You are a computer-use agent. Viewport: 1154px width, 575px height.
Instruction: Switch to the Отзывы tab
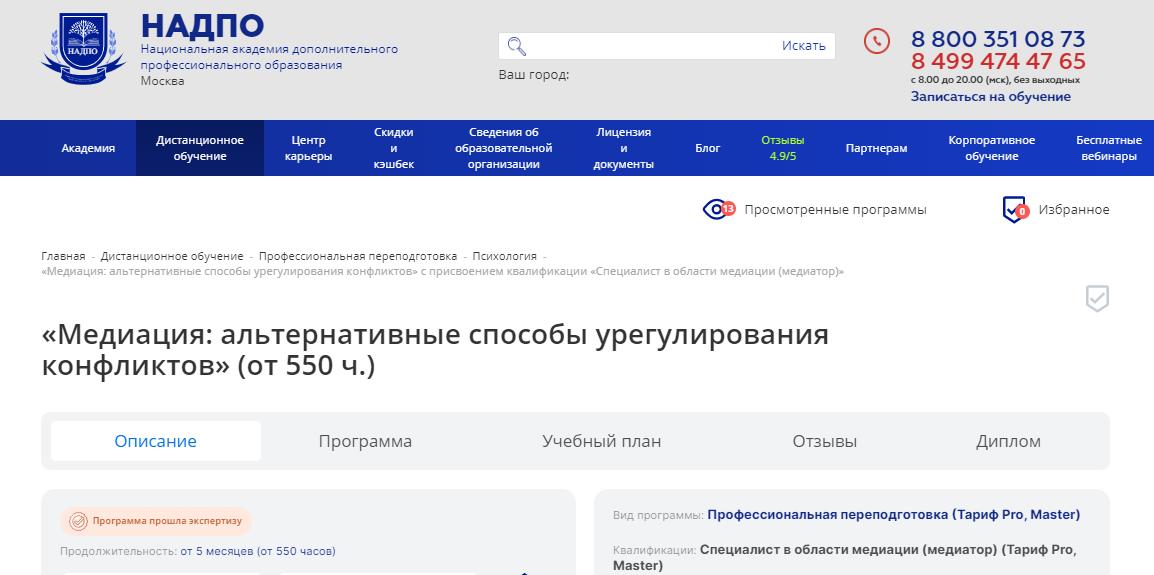pyautogui.click(x=825, y=441)
